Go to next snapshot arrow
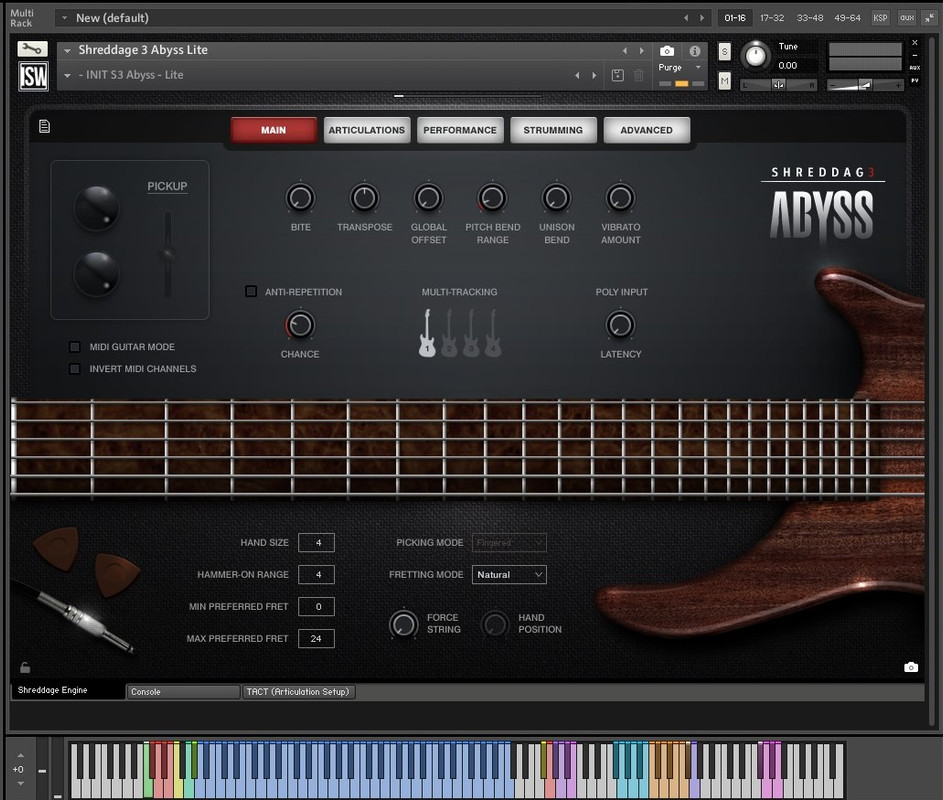 (x=594, y=75)
